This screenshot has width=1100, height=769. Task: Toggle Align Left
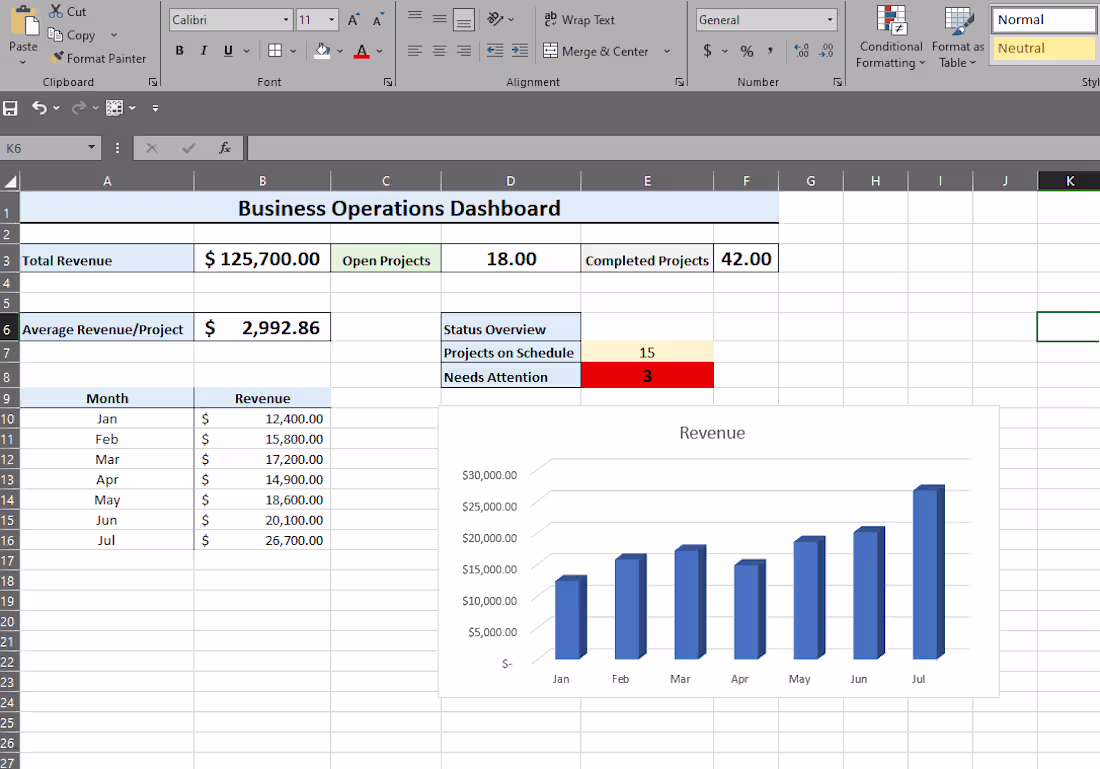pos(415,51)
